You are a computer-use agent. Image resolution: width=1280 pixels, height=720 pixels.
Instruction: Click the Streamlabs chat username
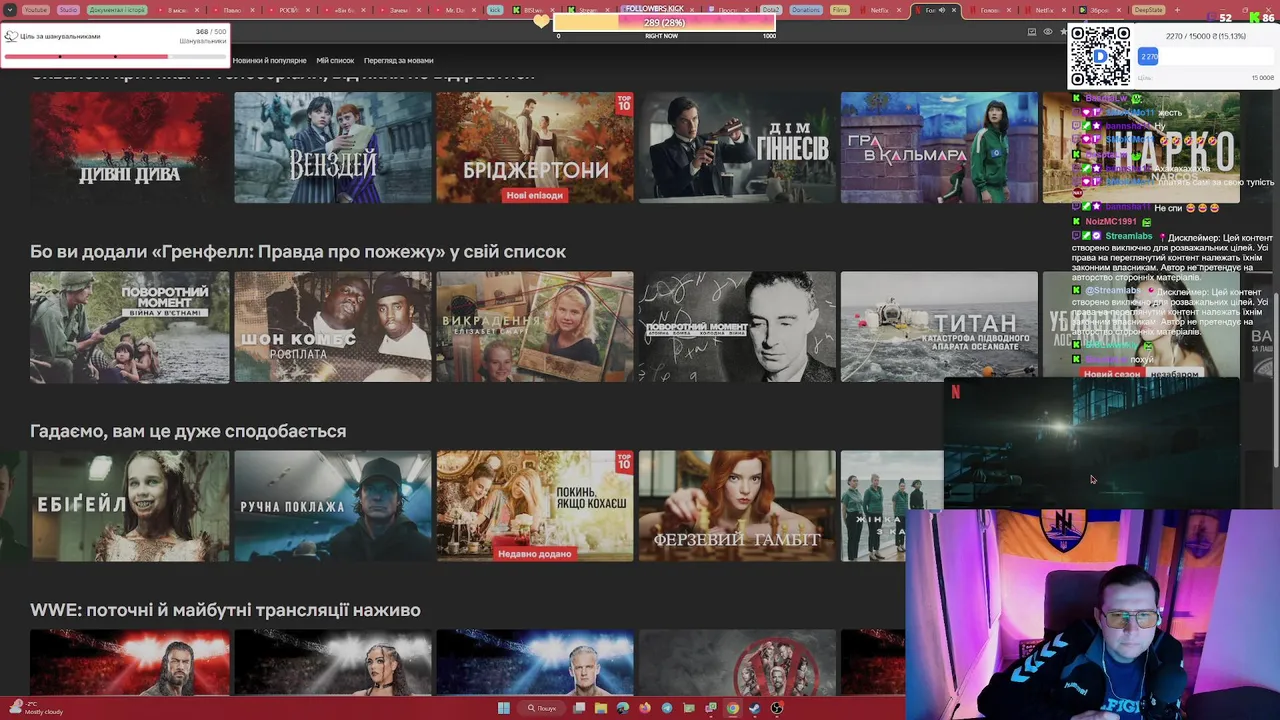[1128, 236]
